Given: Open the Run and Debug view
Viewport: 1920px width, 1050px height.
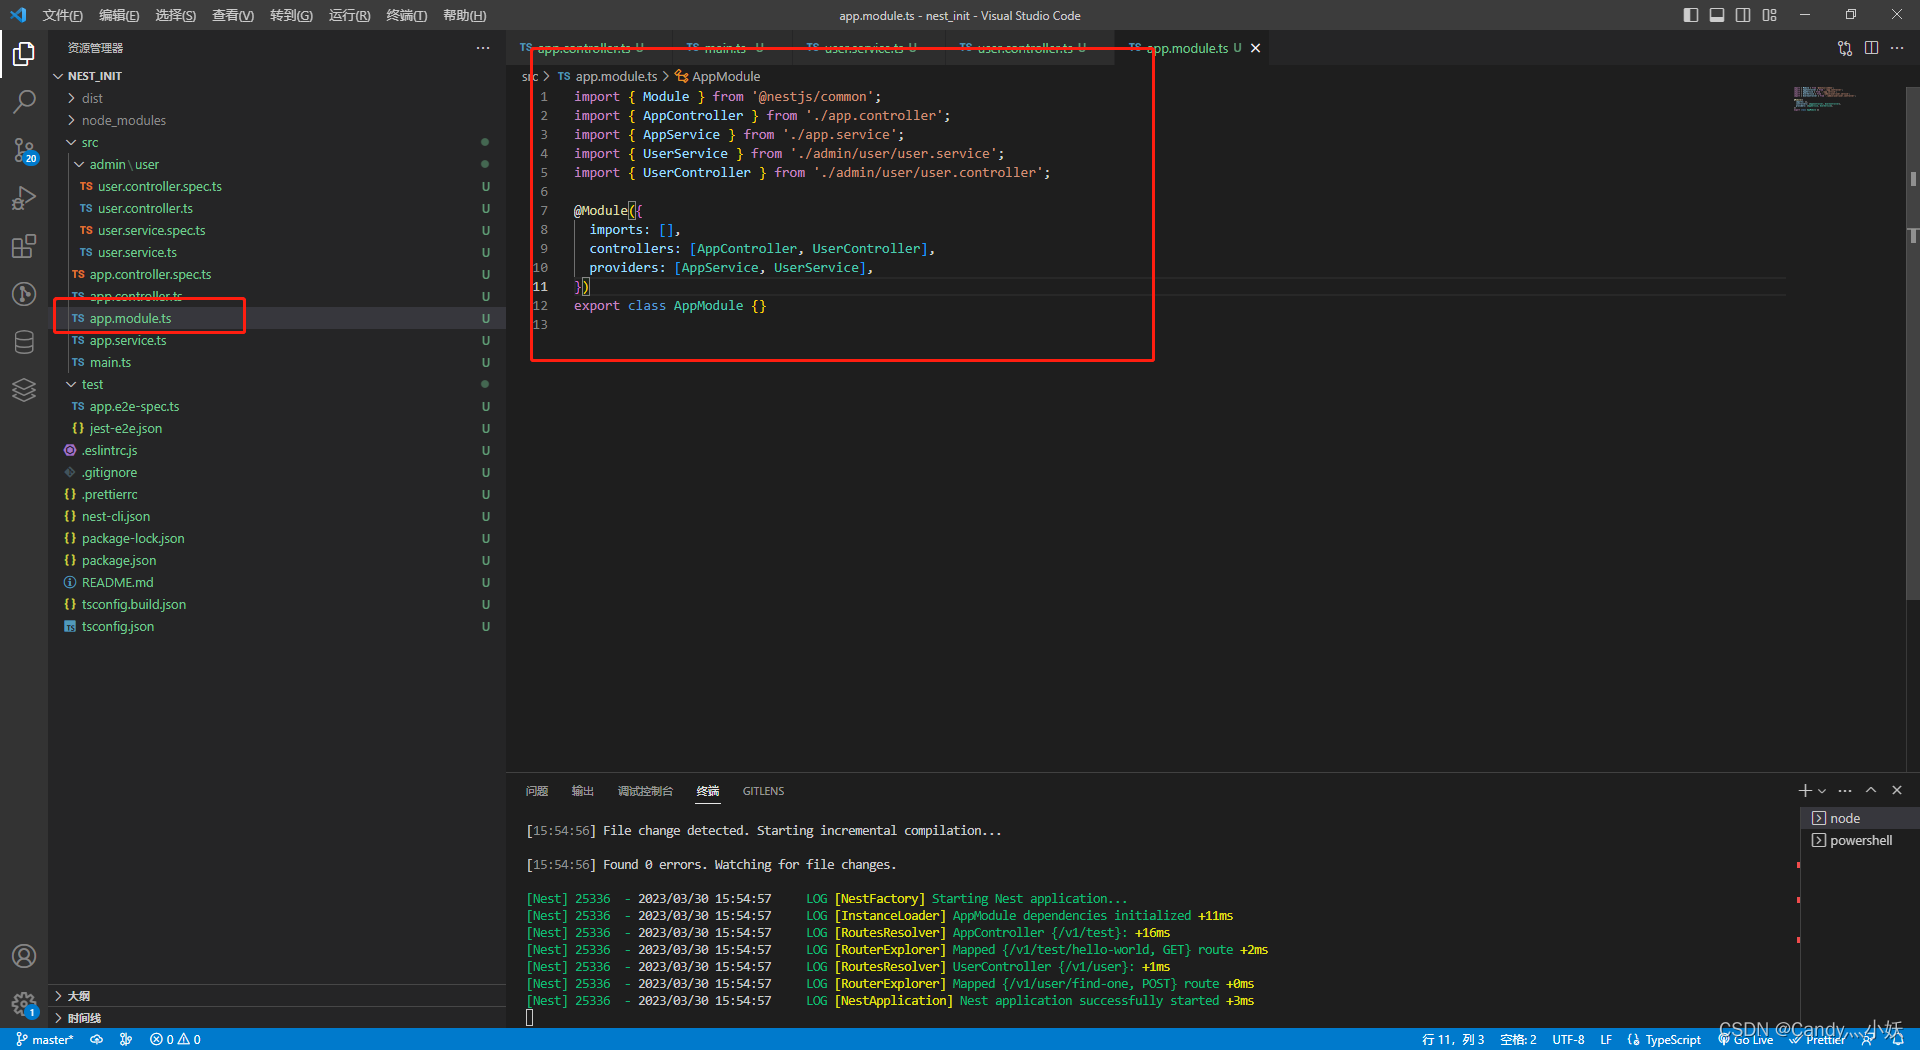Looking at the screenshot, I should [24, 198].
